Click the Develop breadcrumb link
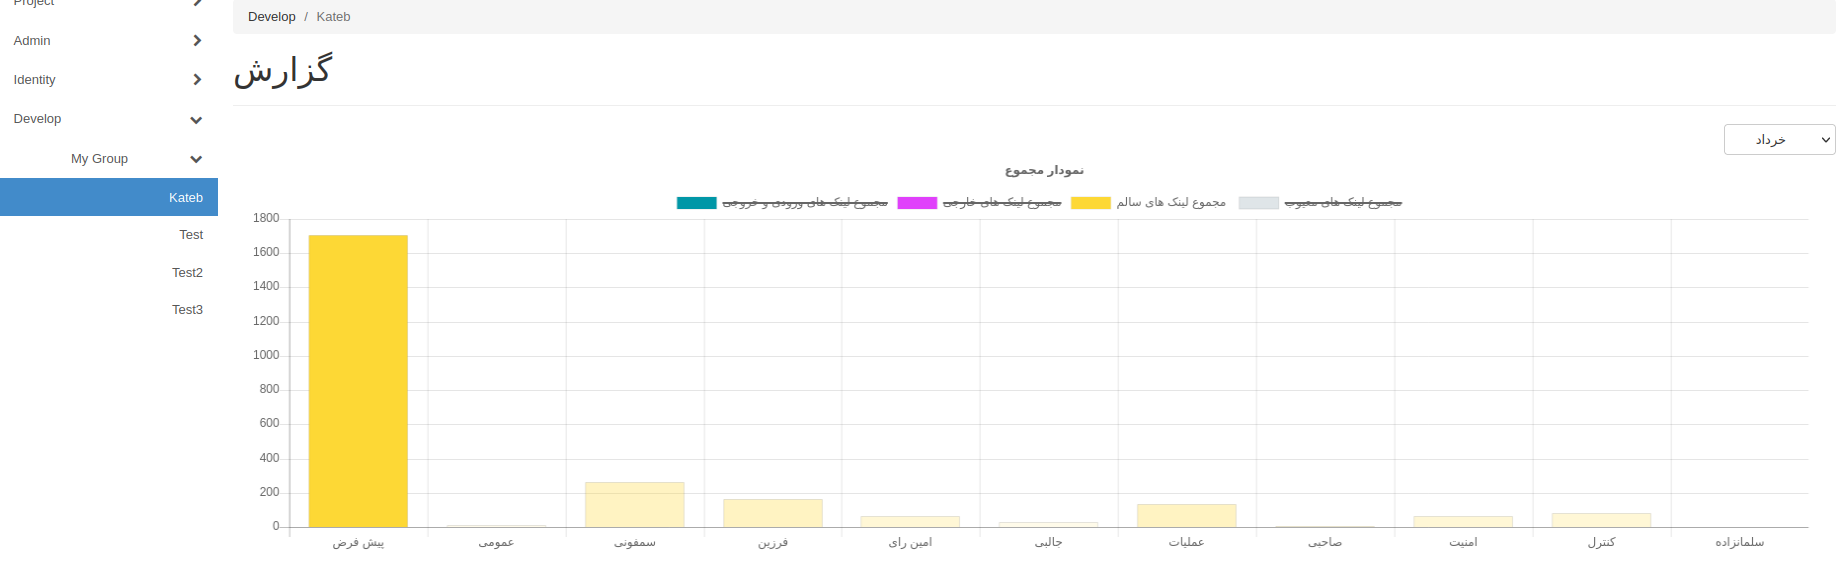The image size is (1840, 579). (271, 17)
